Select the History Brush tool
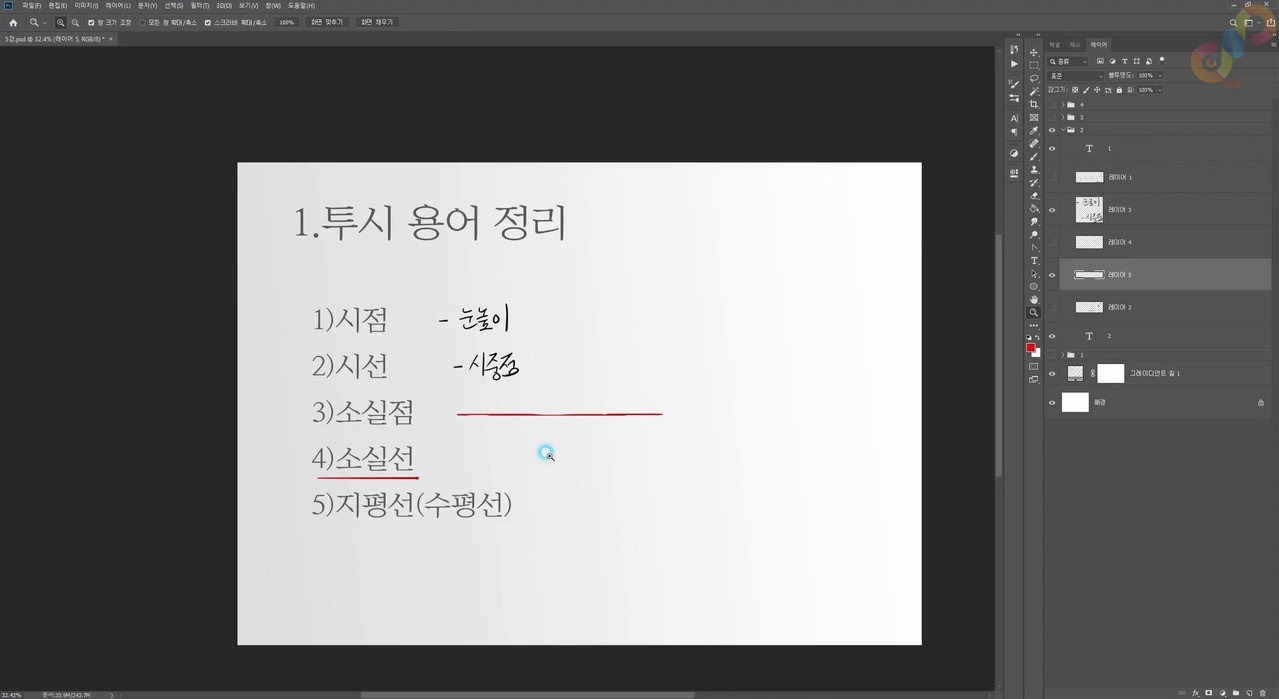 click(x=1034, y=182)
